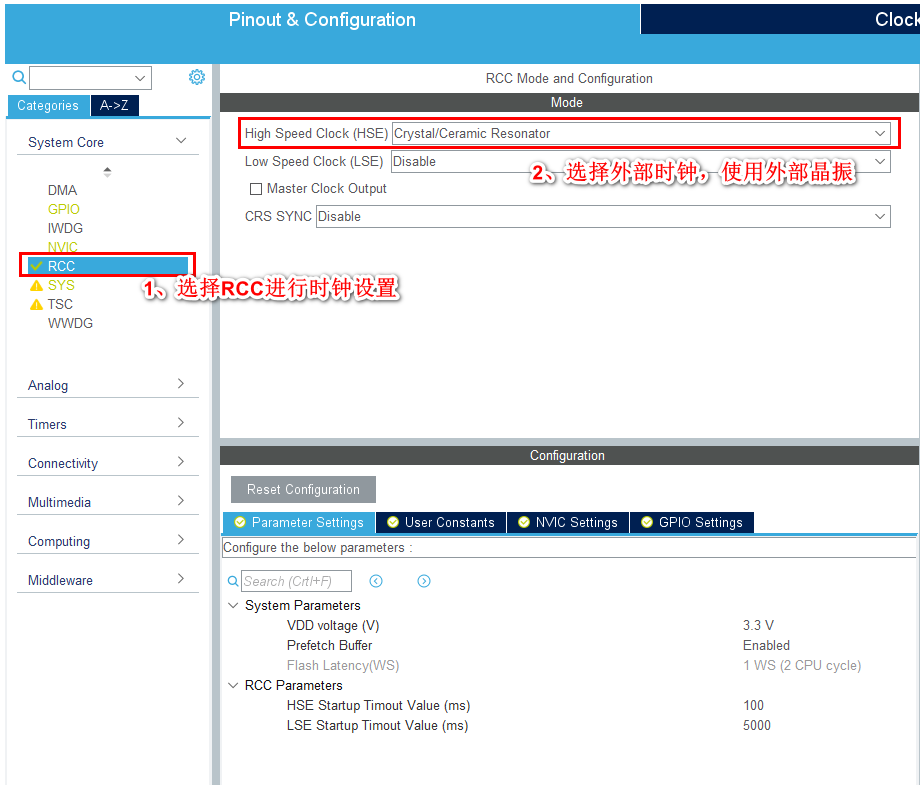Open the Low Speed Clock (LSE) dropdown

pos(878,161)
